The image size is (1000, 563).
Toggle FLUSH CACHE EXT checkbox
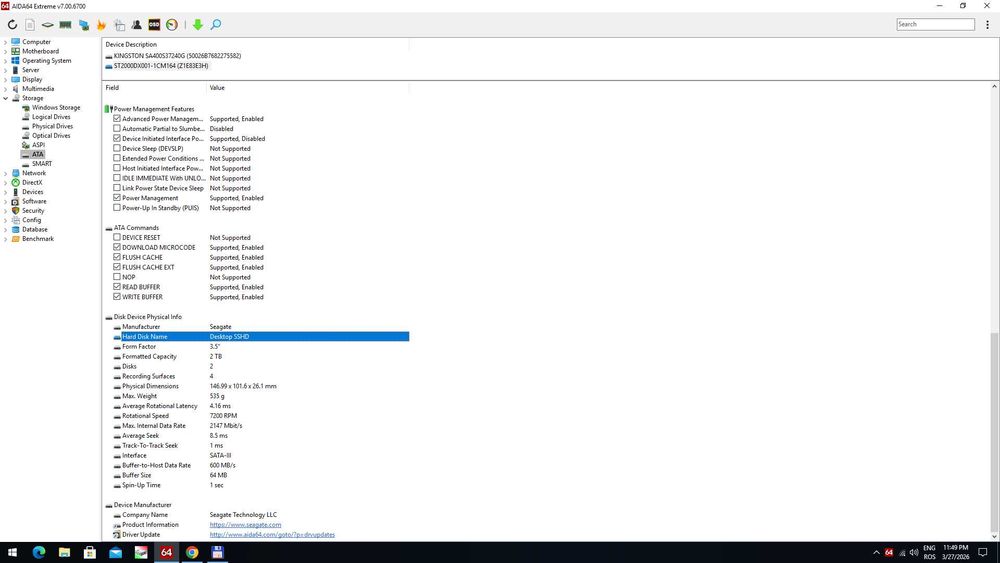tap(117, 267)
